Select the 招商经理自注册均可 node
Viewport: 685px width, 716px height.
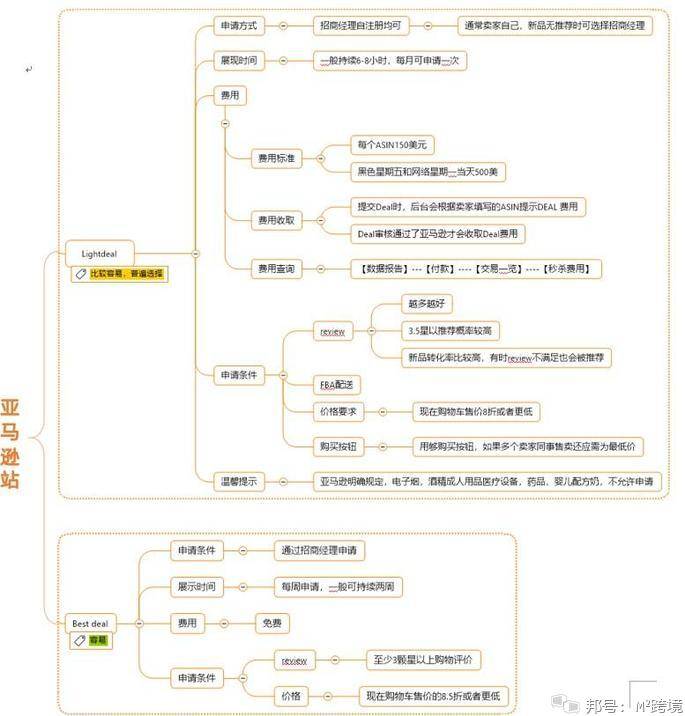[361, 26]
